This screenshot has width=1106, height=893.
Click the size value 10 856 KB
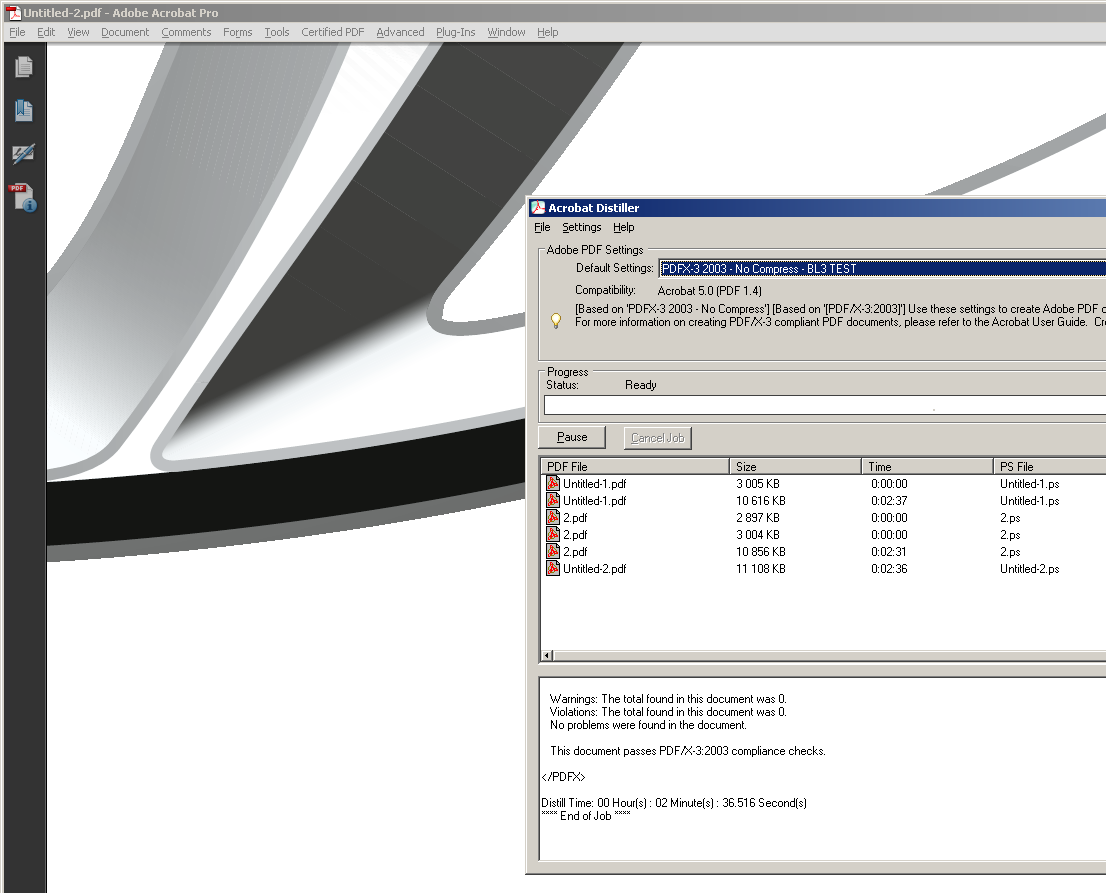760,552
